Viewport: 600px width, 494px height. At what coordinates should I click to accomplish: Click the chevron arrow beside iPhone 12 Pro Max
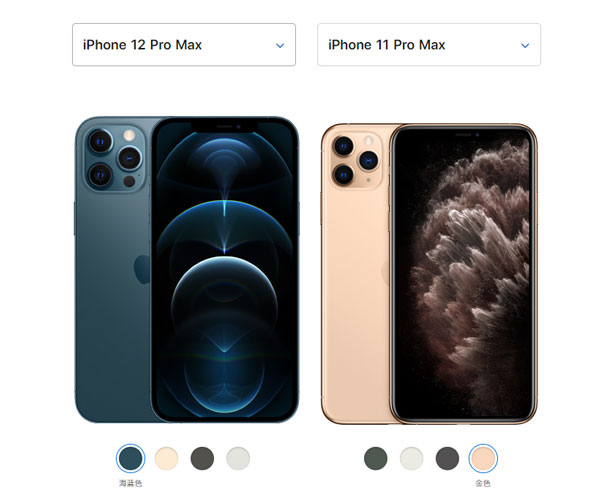tap(280, 46)
